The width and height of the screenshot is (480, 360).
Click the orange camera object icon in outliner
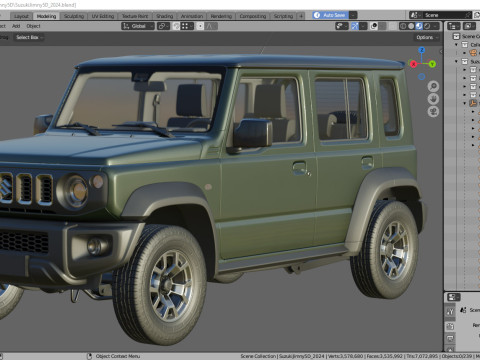point(473,53)
